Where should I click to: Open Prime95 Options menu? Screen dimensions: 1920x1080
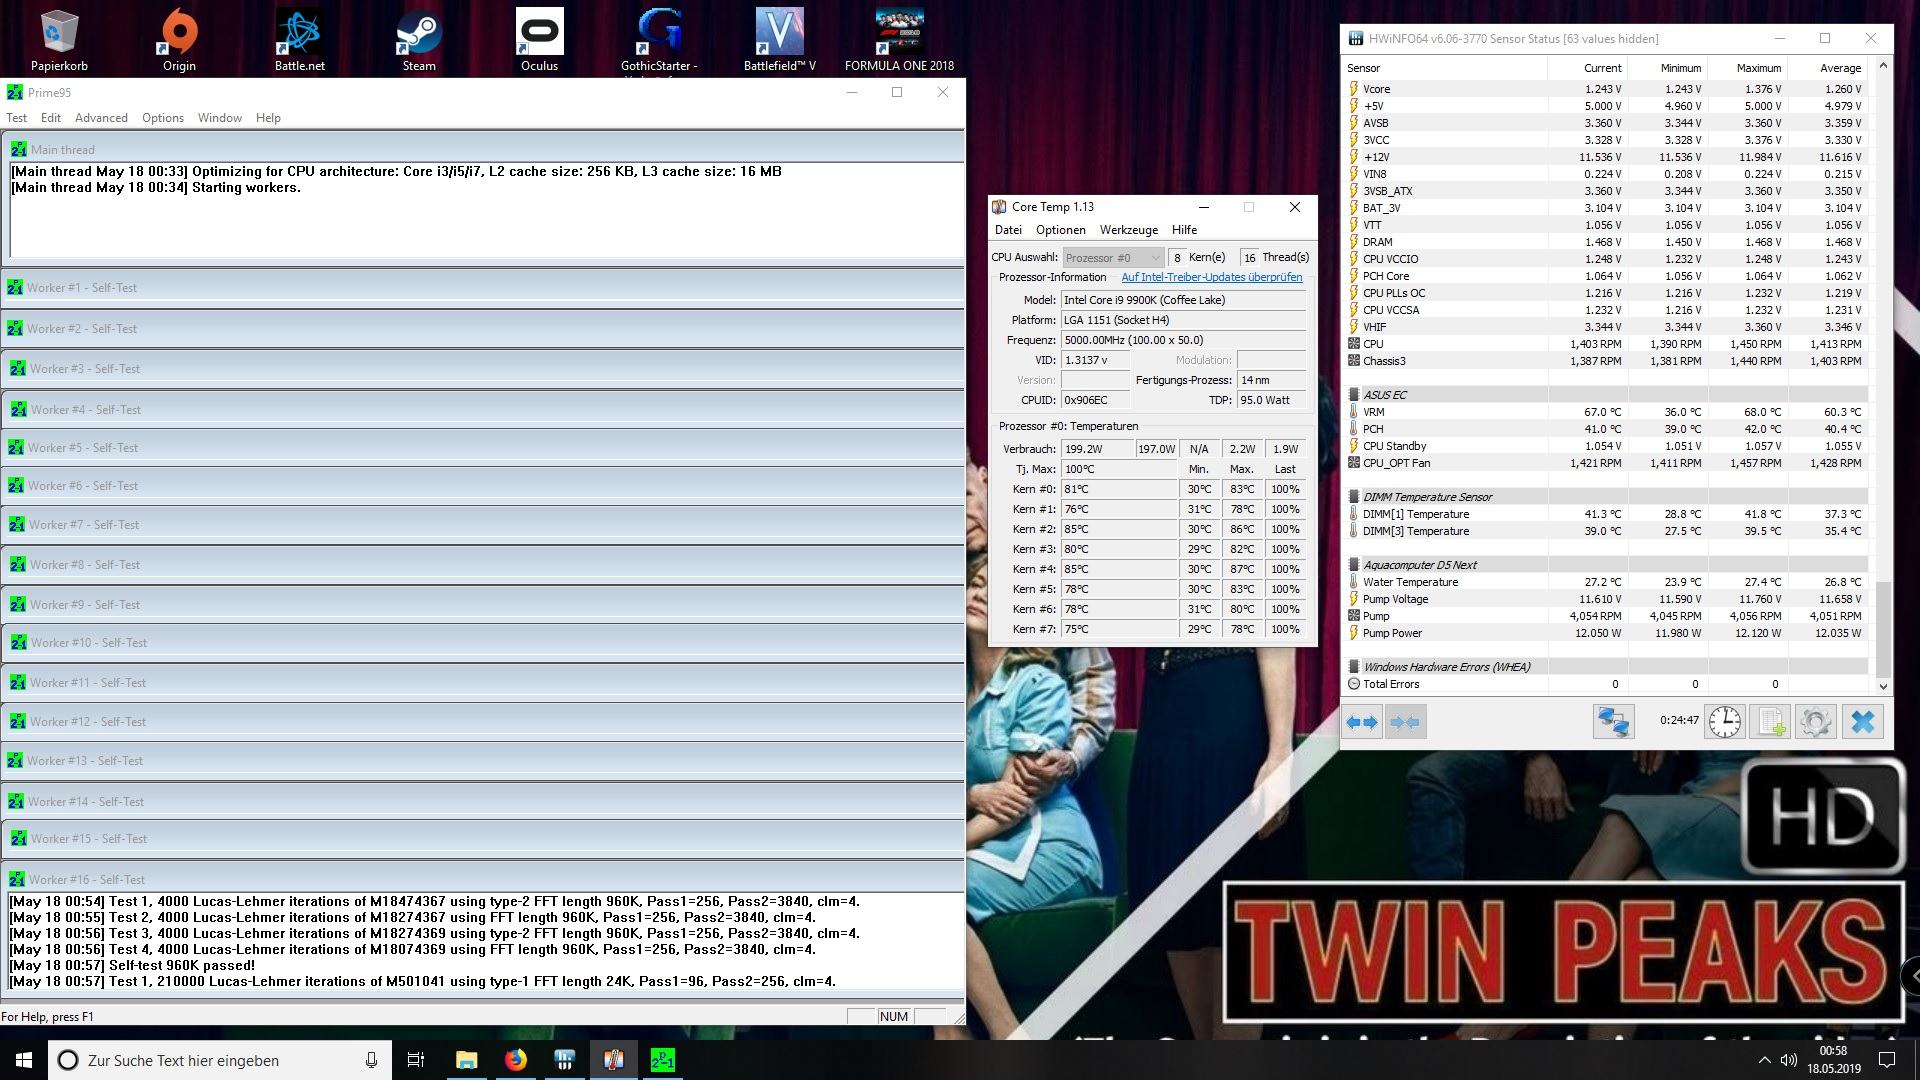tap(163, 117)
